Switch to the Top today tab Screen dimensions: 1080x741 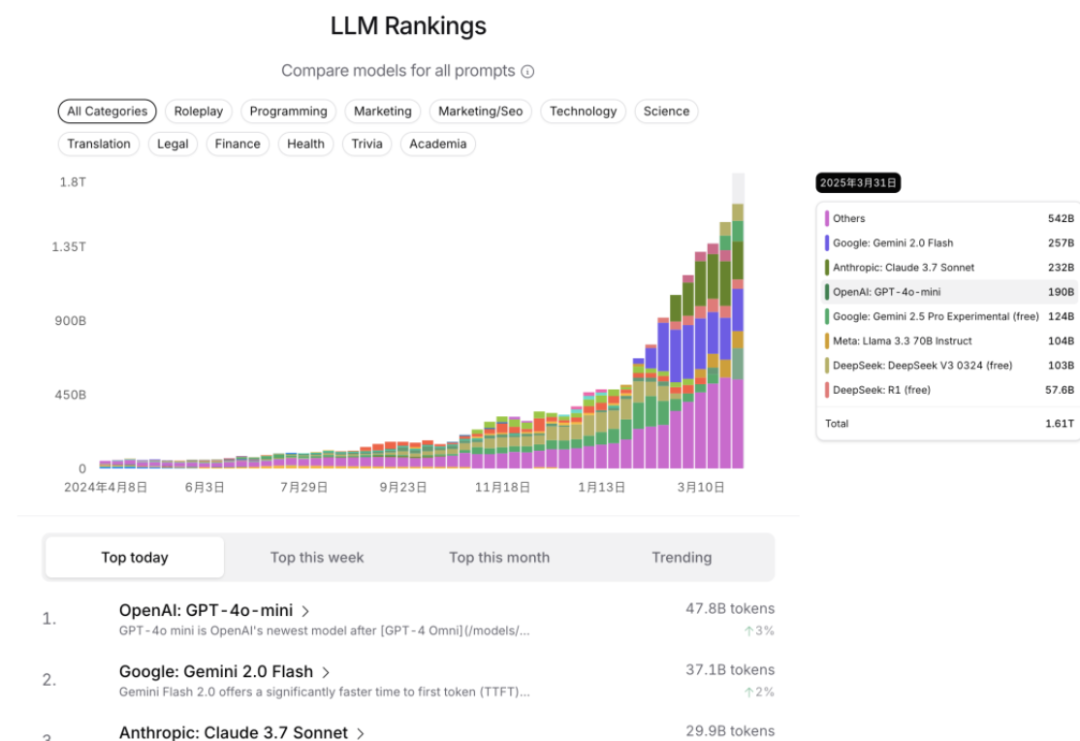click(x=135, y=557)
